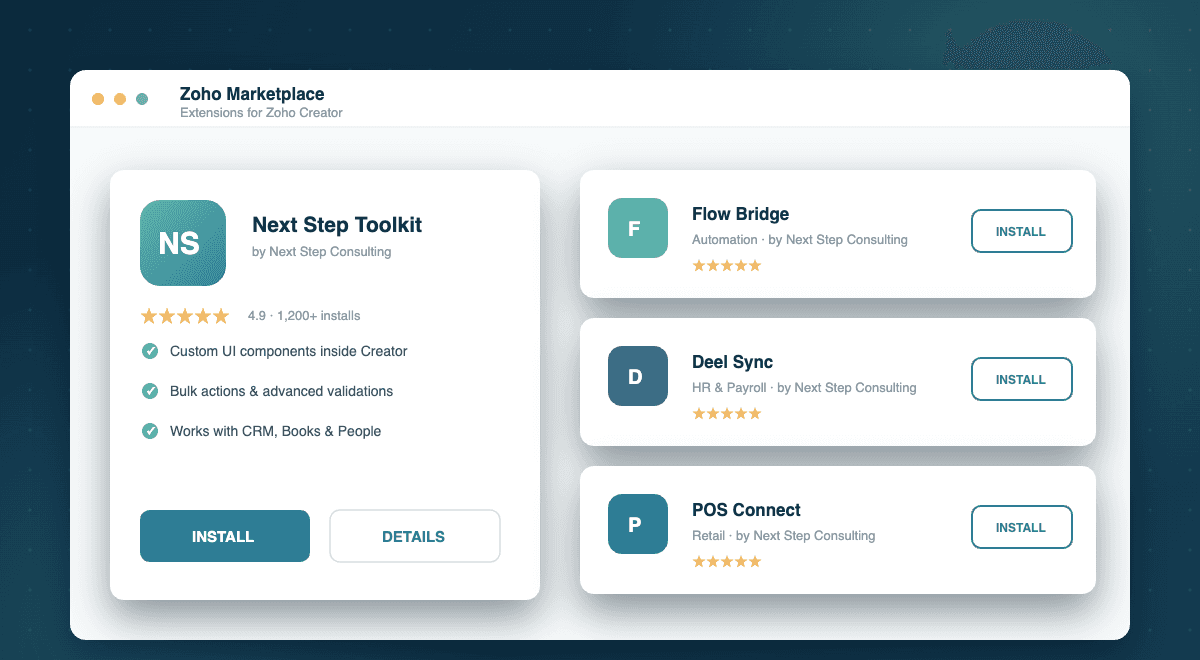Click 'Works with CRM, Books & People' text
1200x660 pixels.
[276, 431]
